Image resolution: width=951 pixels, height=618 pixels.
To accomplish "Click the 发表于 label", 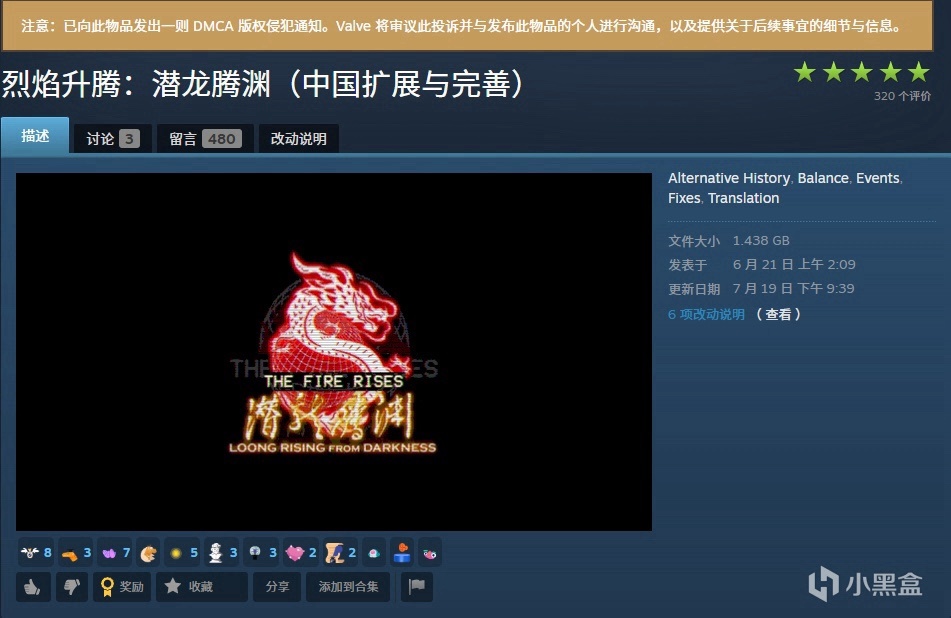I will coord(688,265).
